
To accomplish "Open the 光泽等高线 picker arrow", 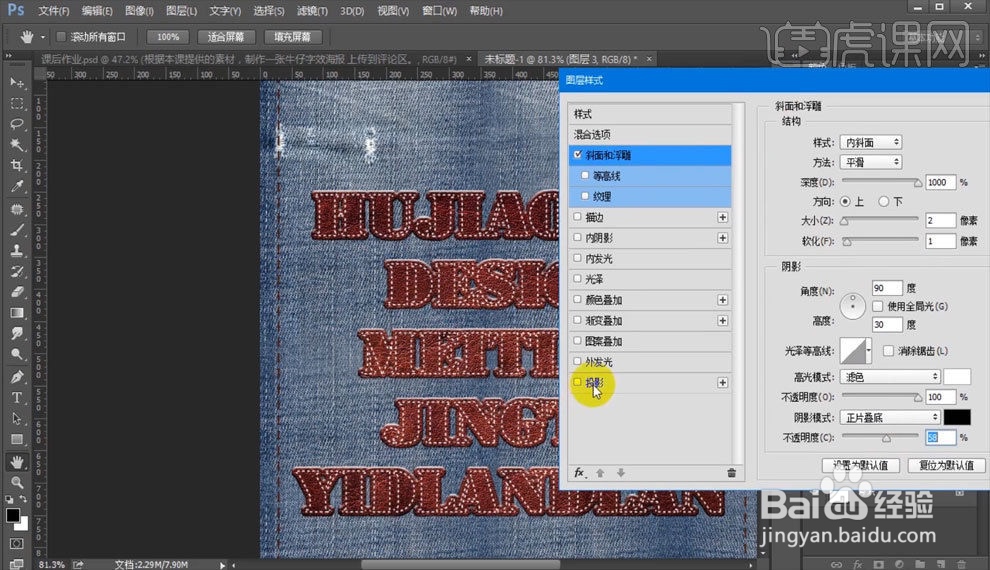I will [x=869, y=350].
